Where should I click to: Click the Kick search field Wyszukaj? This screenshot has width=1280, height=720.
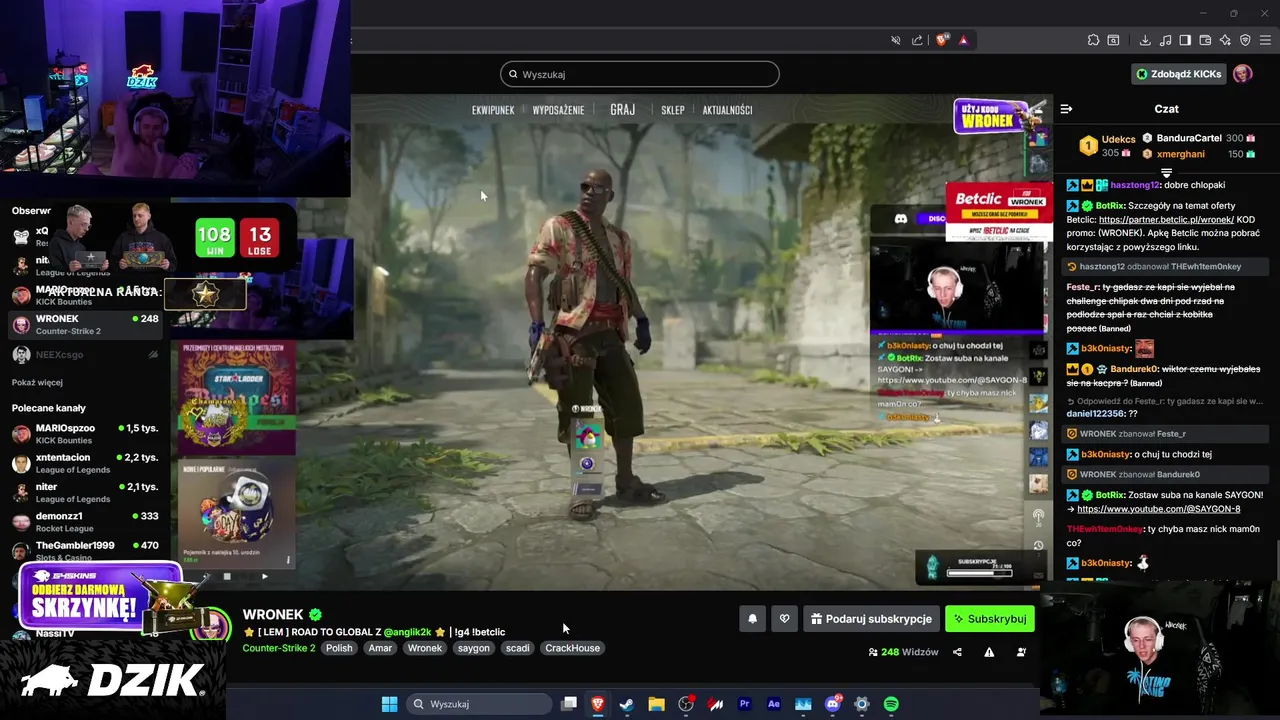click(x=640, y=74)
